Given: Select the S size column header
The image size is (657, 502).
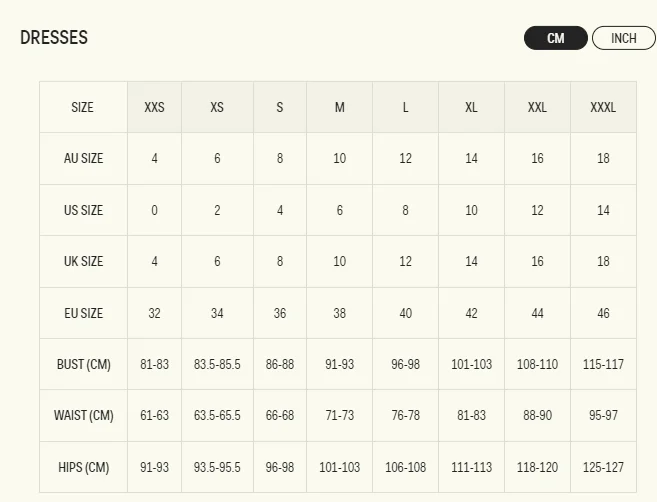Looking at the screenshot, I should click(x=280, y=107).
